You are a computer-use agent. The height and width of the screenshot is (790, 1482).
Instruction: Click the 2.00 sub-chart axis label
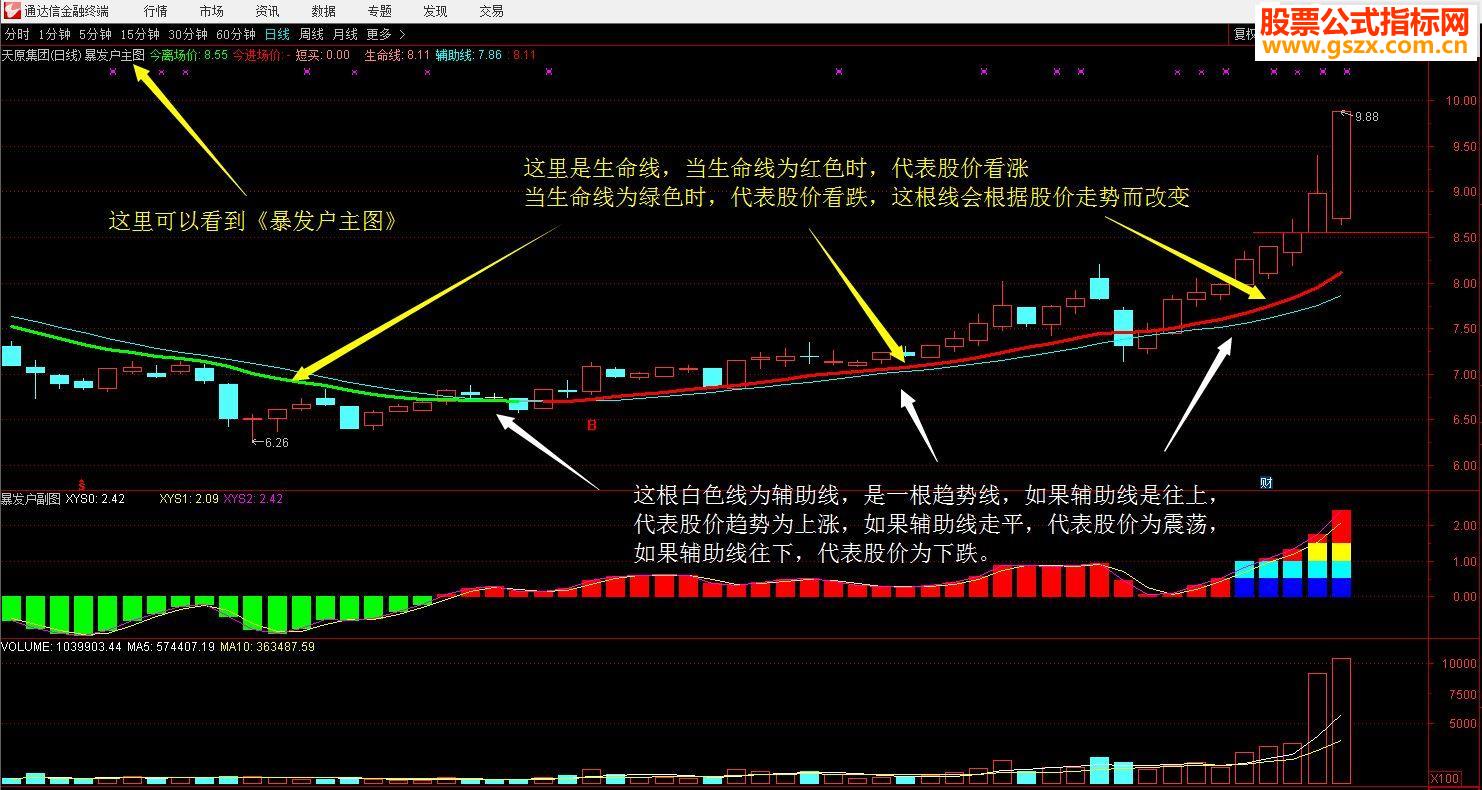(x=1465, y=526)
